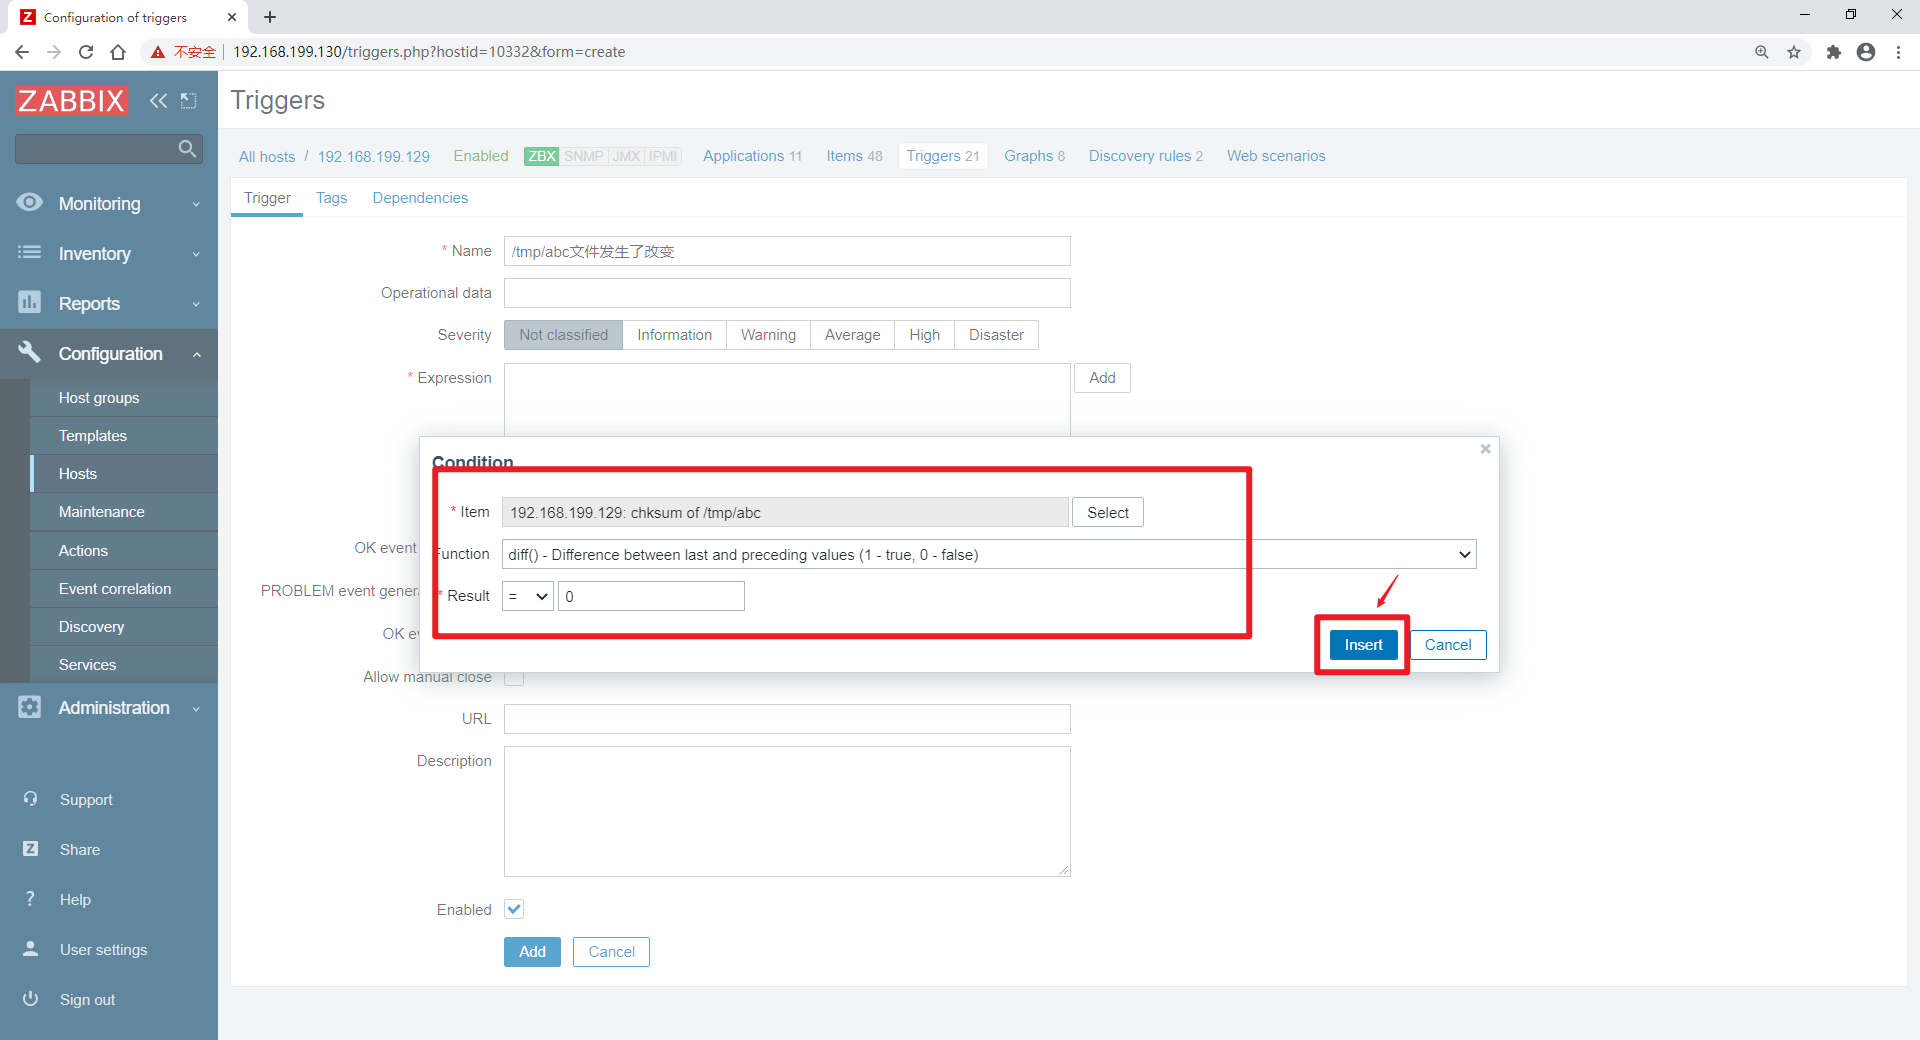Image resolution: width=1920 pixels, height=1040 pixels.
Task: Click the Inventory list icon
Action: coord(30,253)
